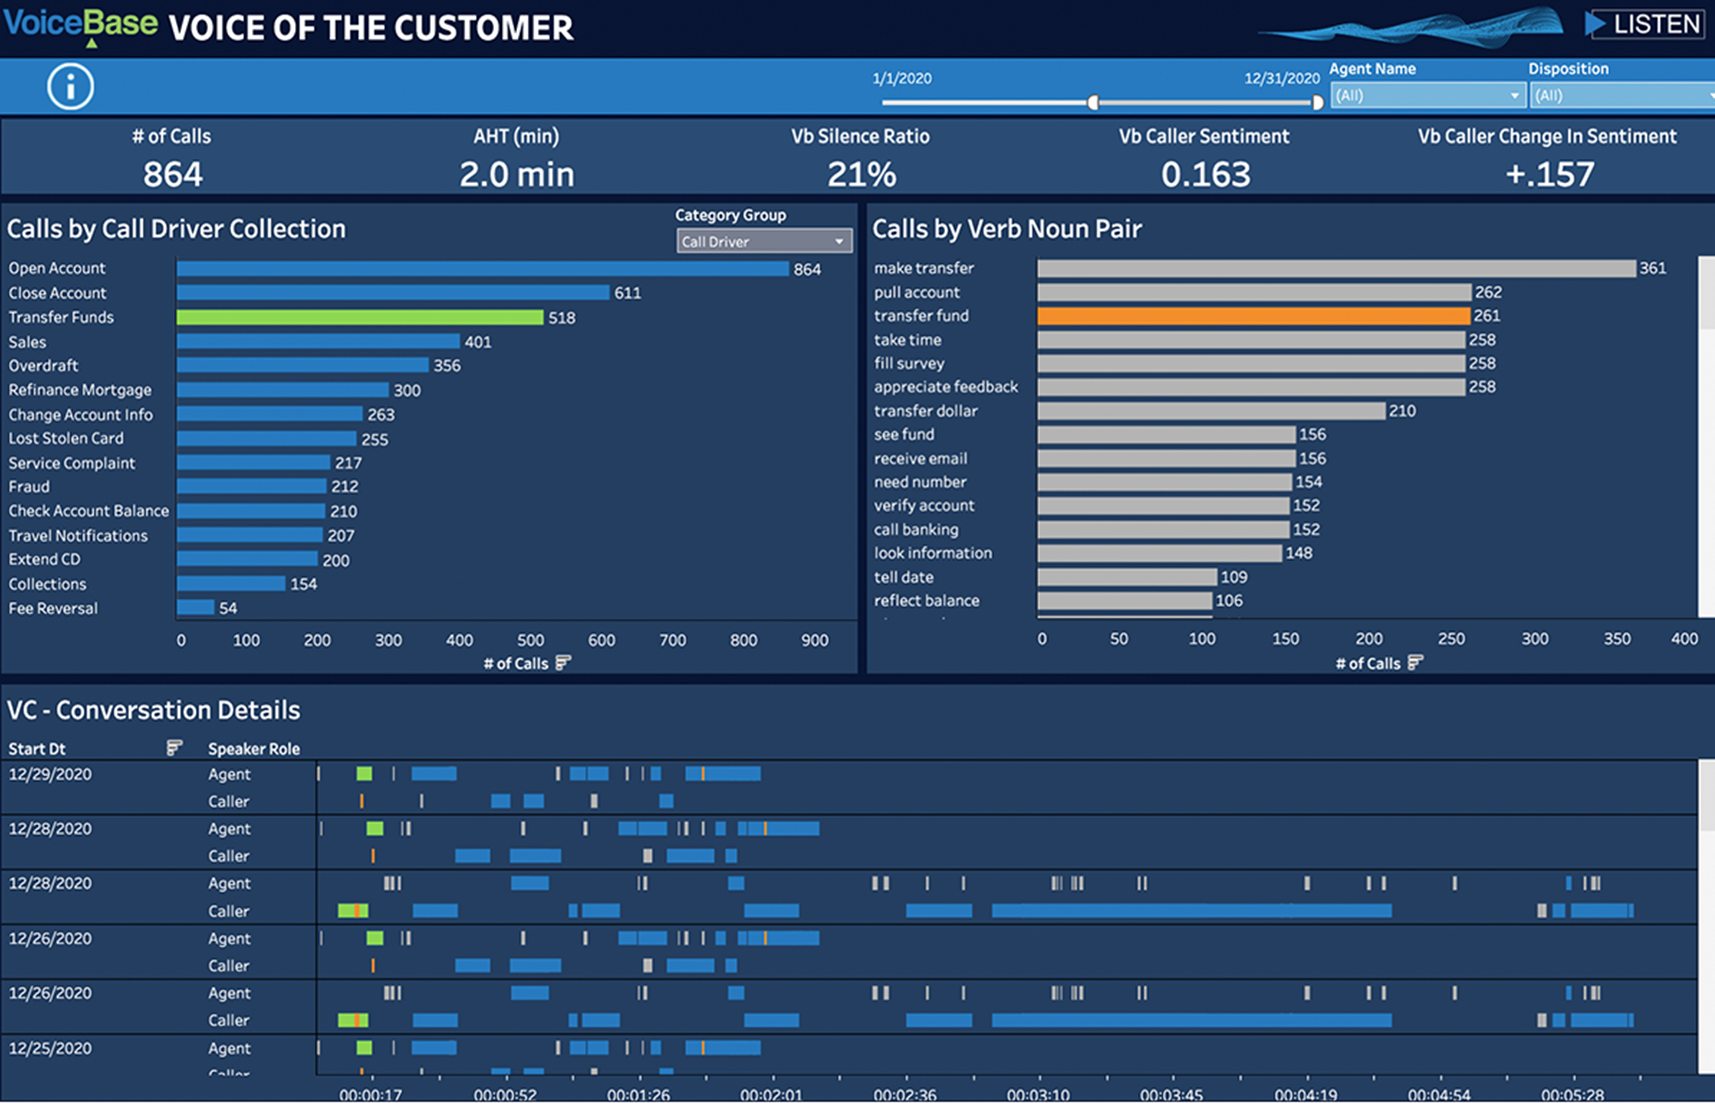Click the "Lost Stolen Card" label
Viewport: 1715px width, 1103px height.
click(x=66, y=439)
